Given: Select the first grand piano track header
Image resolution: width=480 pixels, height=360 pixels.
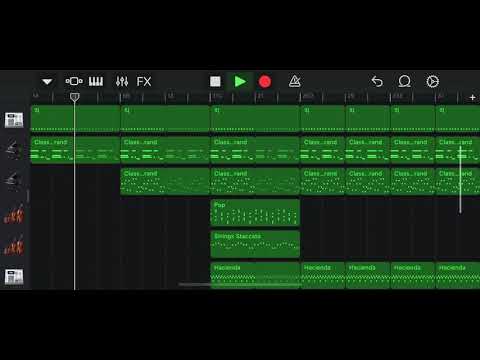Looking at the screenshot, I should coord(14,150).
